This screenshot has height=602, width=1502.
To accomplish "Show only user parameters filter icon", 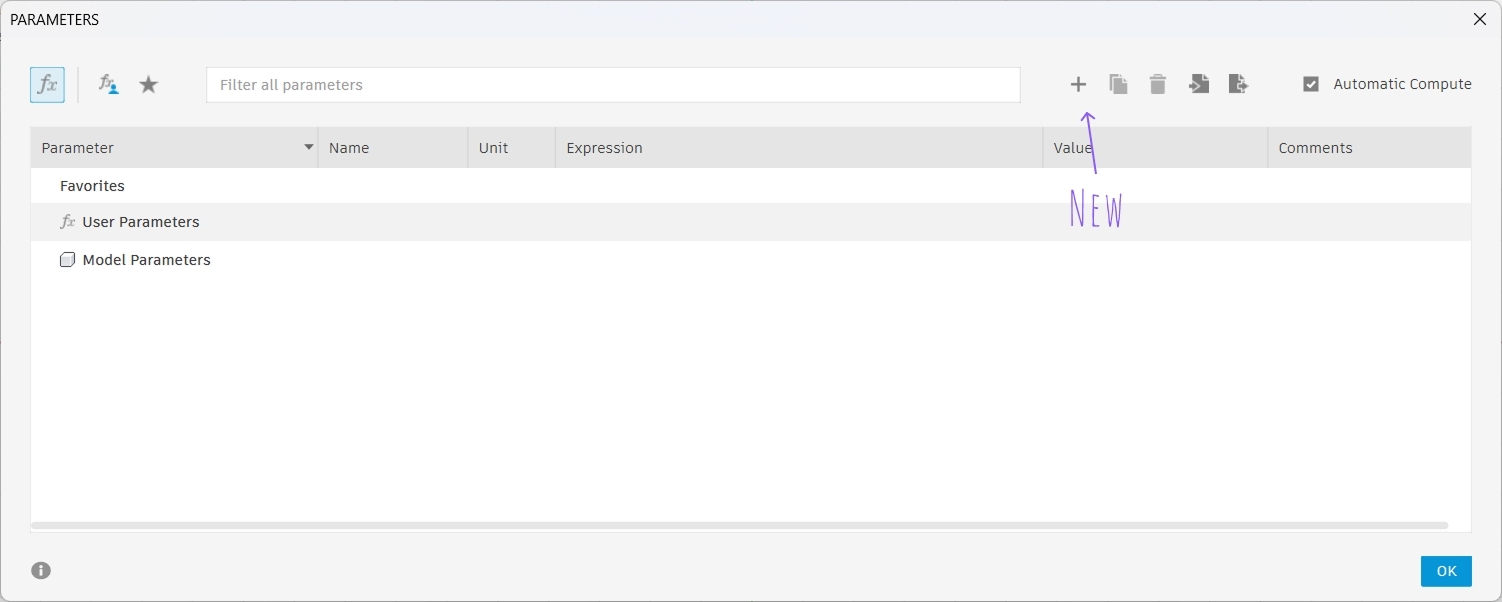I will click(108, 85).
